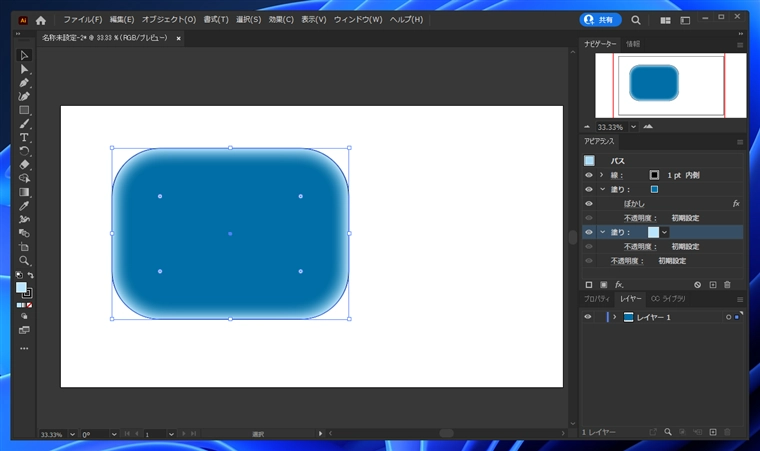Swap fill and stroke colors
The image size is (760, 451).
point(30,275)
